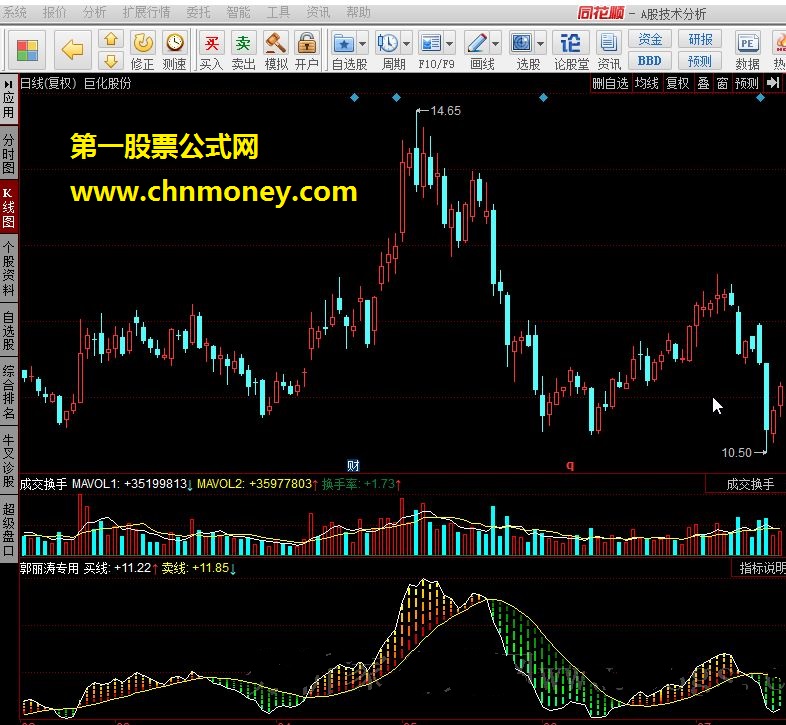The height and width of the screenshot is (725, 786).
Task: Click the 资金 button
Action: (650, 39)
